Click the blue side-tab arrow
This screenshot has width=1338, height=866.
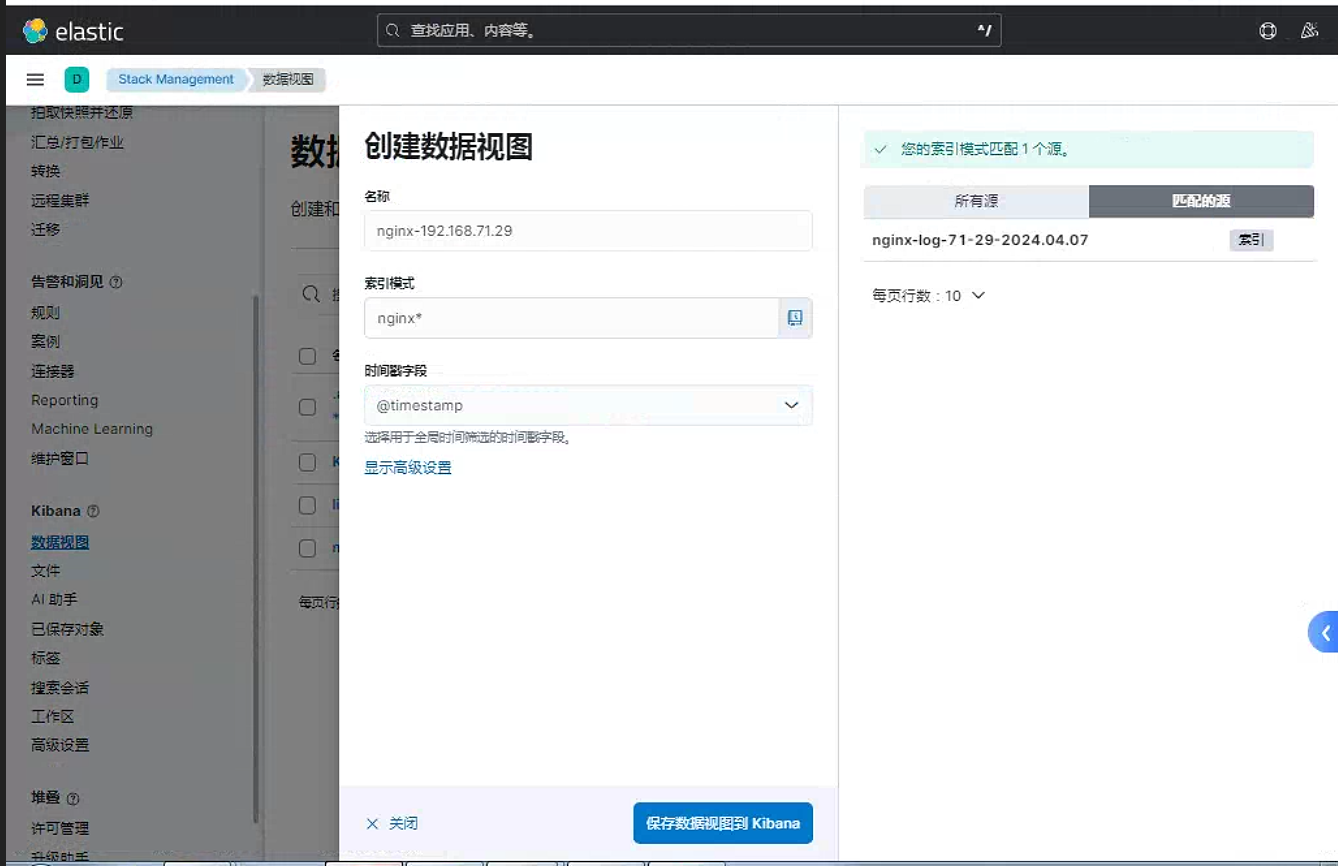[1324, 632]
